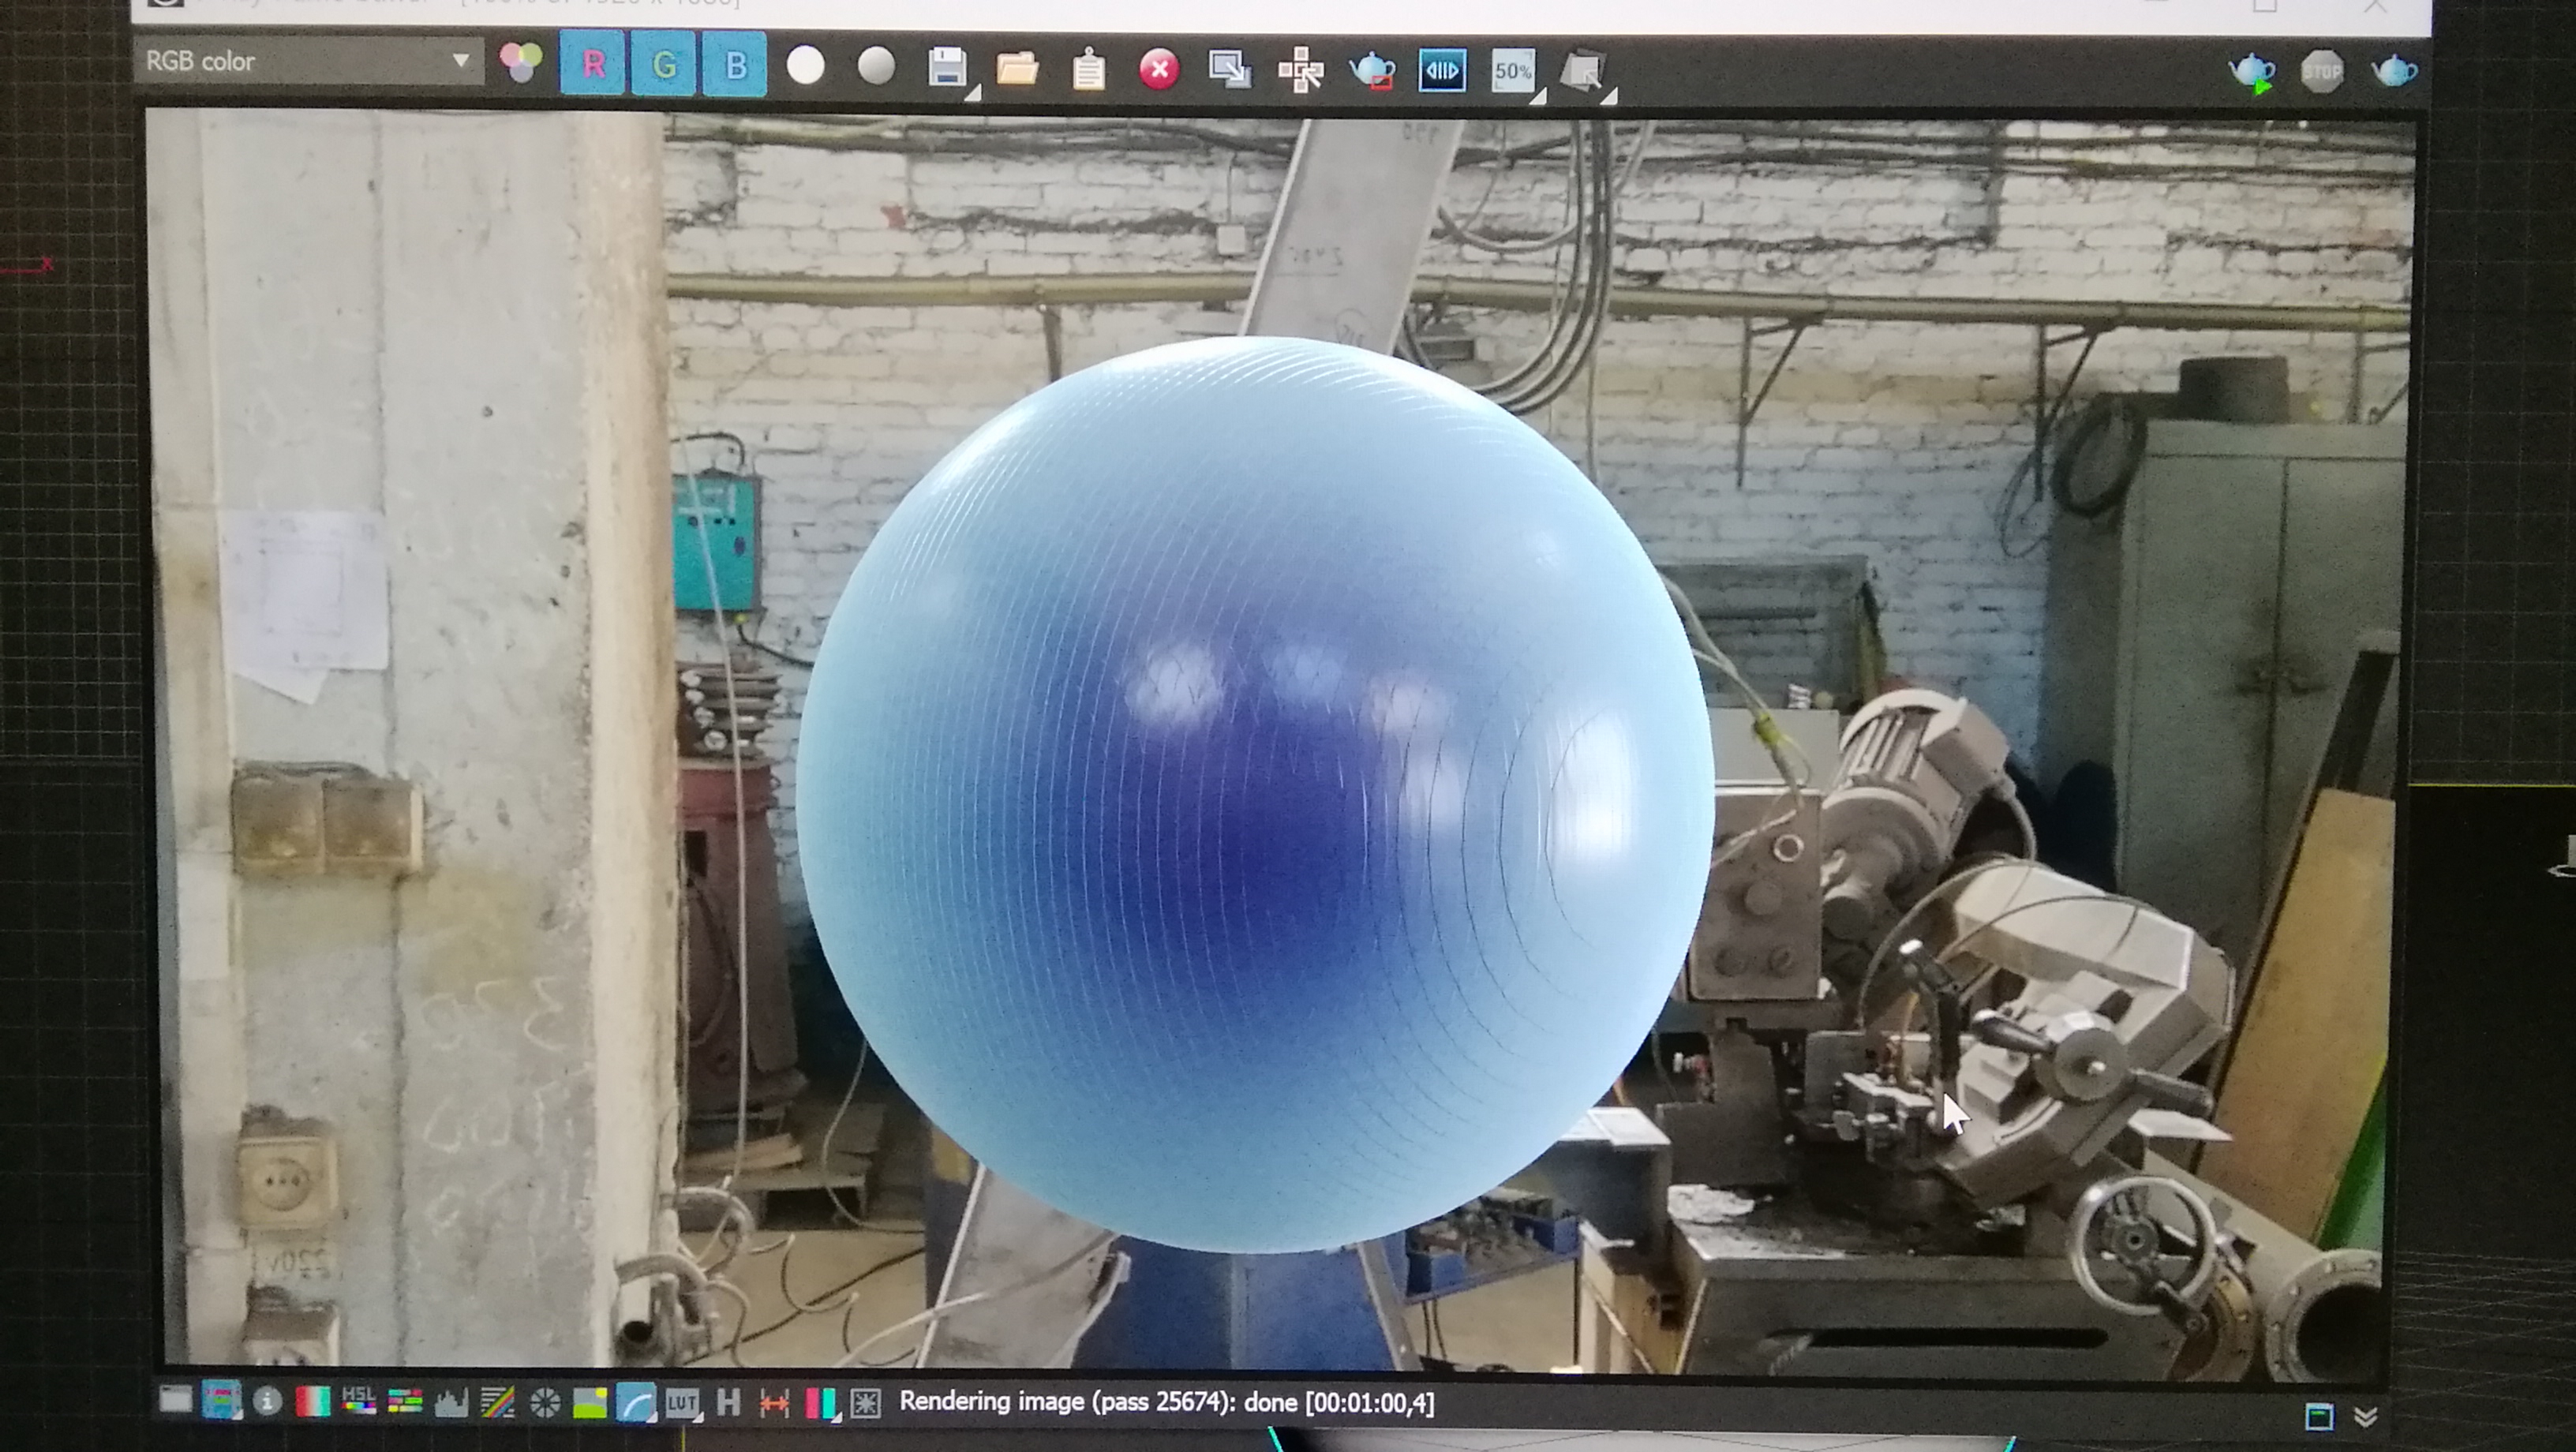This screenshot has width=2576, height=1452.
Task: Toggle the red channel R button
Action: pos(593,64)
